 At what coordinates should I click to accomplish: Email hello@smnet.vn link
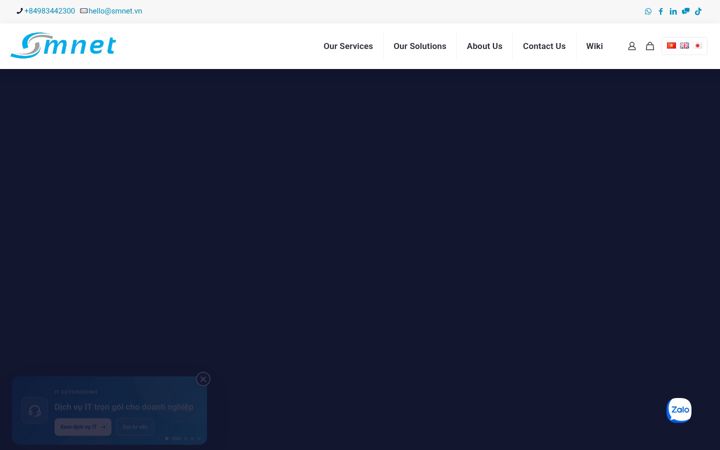point(115,11)
